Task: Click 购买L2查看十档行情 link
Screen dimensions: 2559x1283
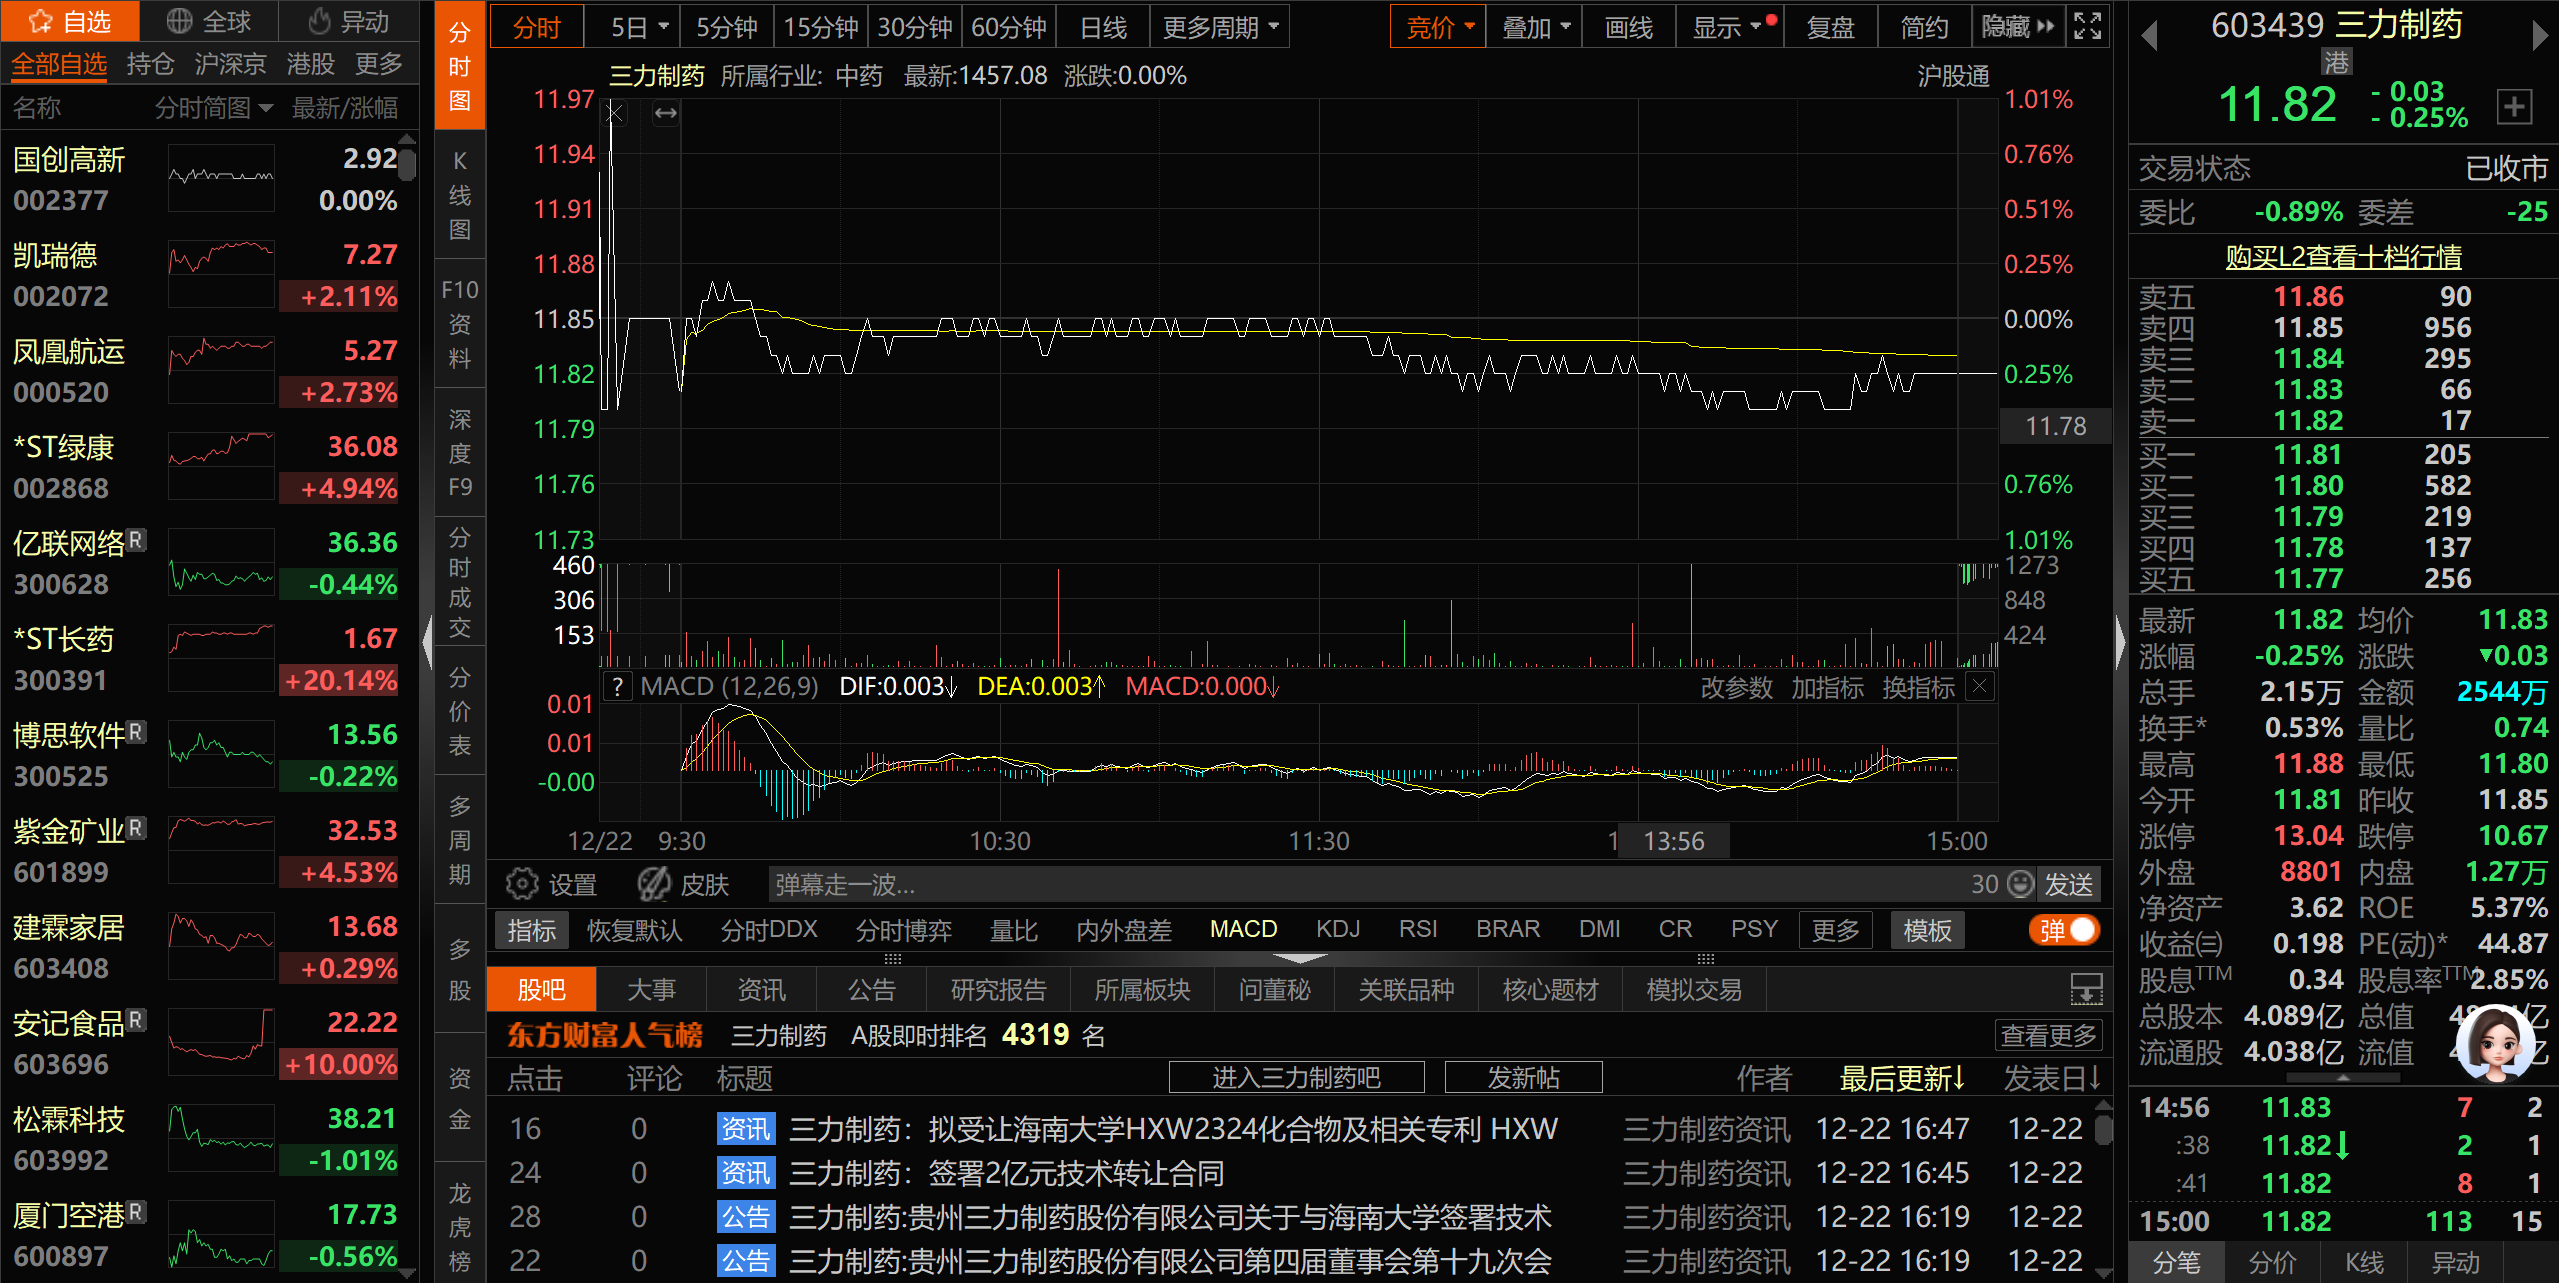Action: coord(2343,257)
